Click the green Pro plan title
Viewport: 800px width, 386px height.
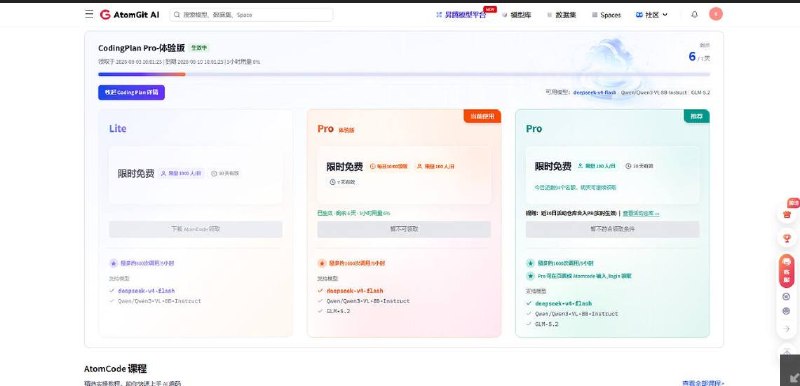534,129
